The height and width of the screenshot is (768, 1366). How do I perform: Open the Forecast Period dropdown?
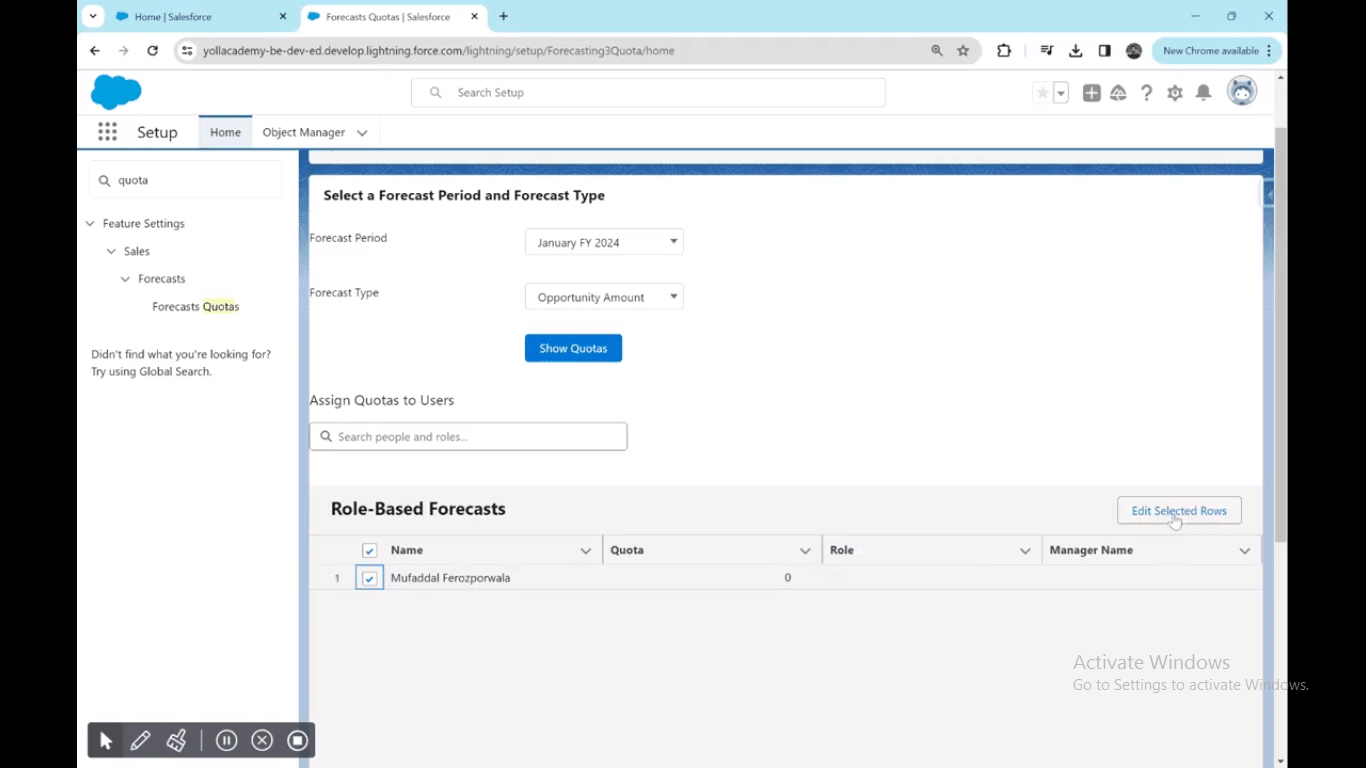point(604,242)
